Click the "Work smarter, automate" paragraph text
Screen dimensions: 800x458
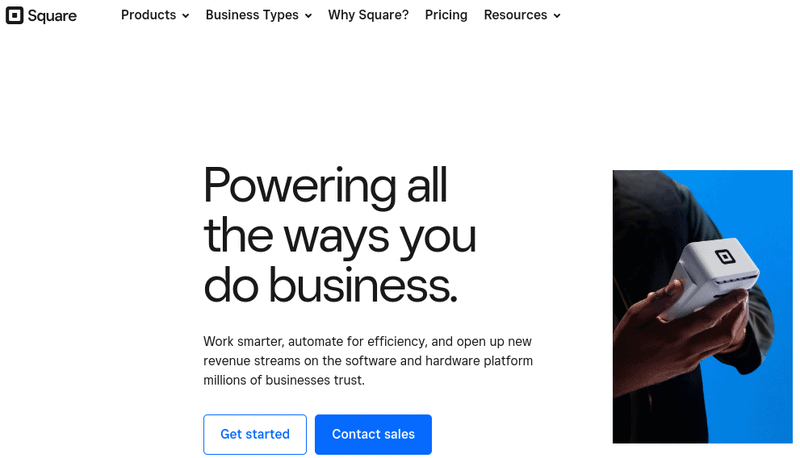[367, 361]
